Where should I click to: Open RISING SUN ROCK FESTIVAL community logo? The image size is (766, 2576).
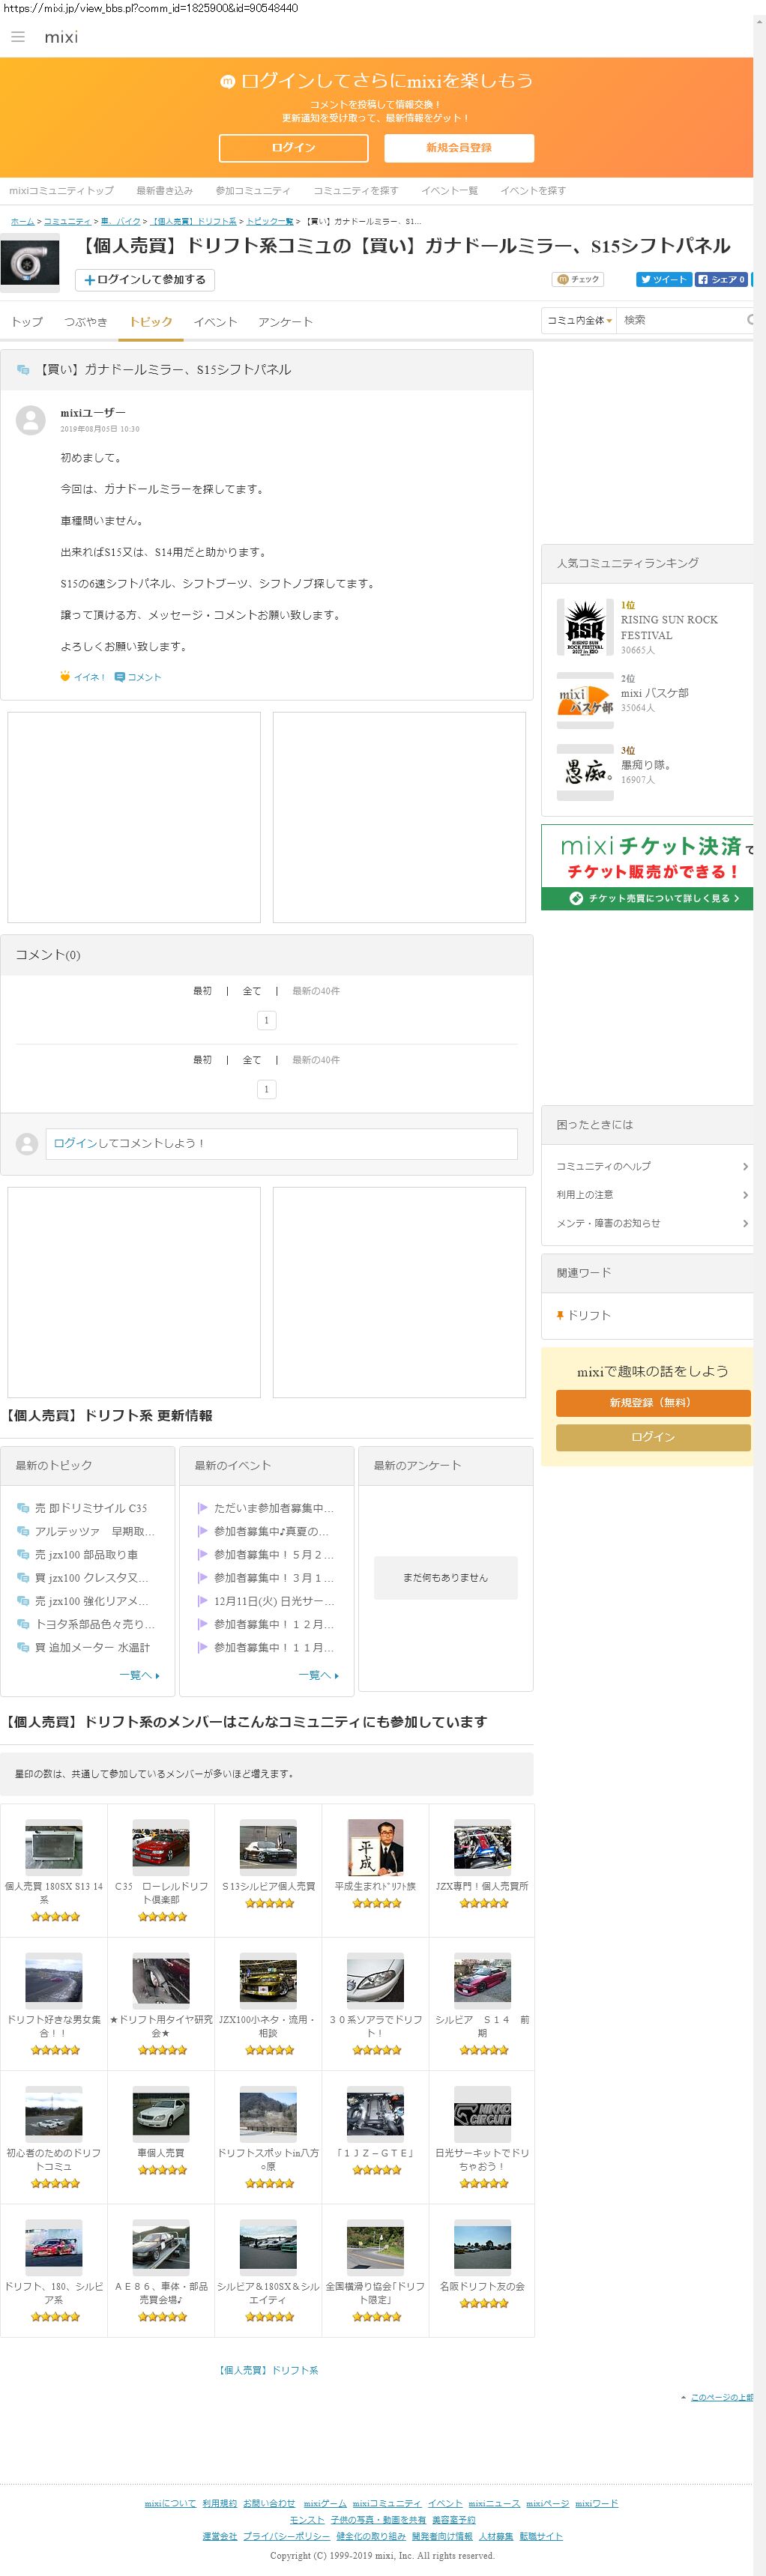coord(585,627)
